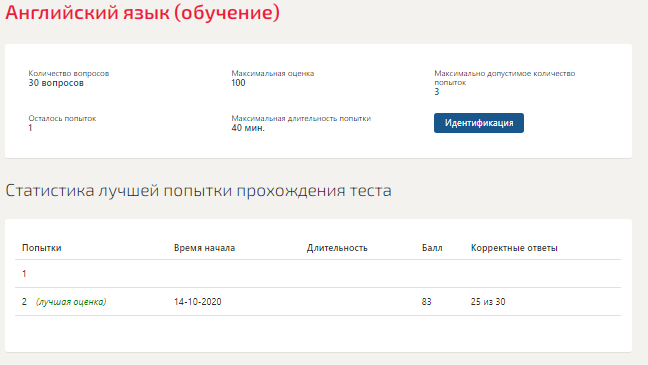Click the date 14-10-2020
Viewport: 648px width, 365px height.
point(198,302)
